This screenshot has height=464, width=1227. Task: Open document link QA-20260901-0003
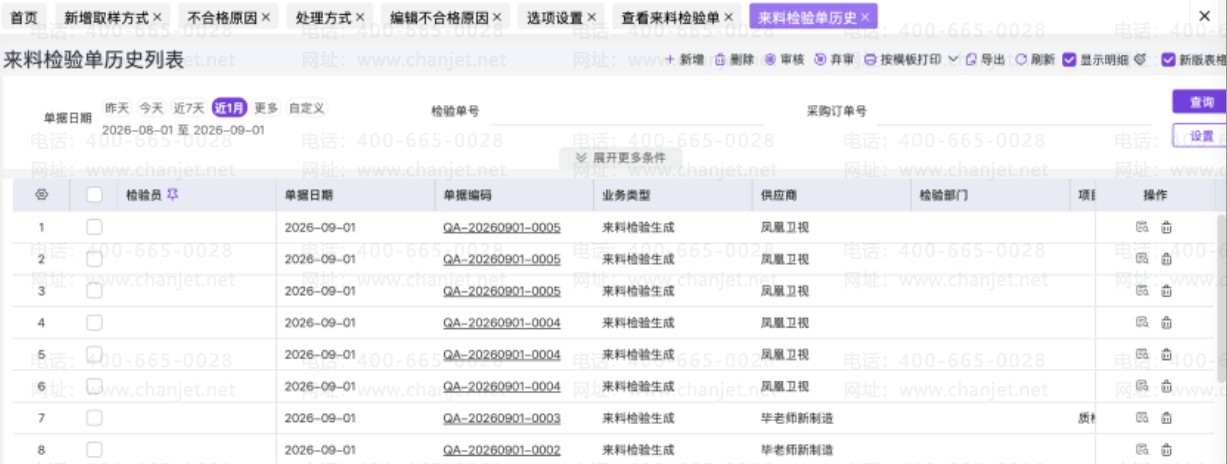502,418
